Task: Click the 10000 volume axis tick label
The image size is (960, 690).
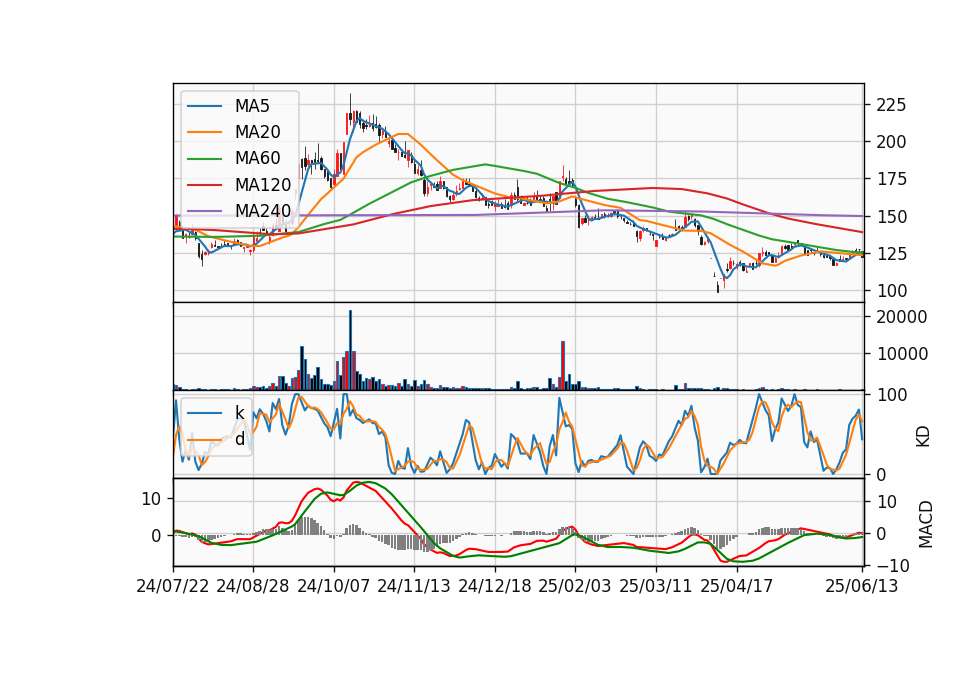Action: pyautogui.click(x=902, y=354)
